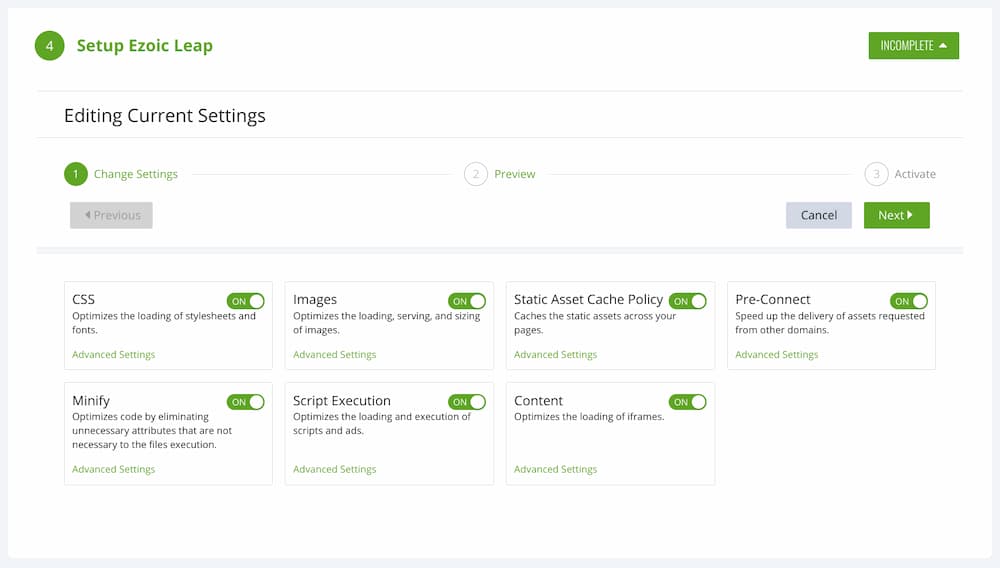Click the Minify card title

[x=91, y=401]
